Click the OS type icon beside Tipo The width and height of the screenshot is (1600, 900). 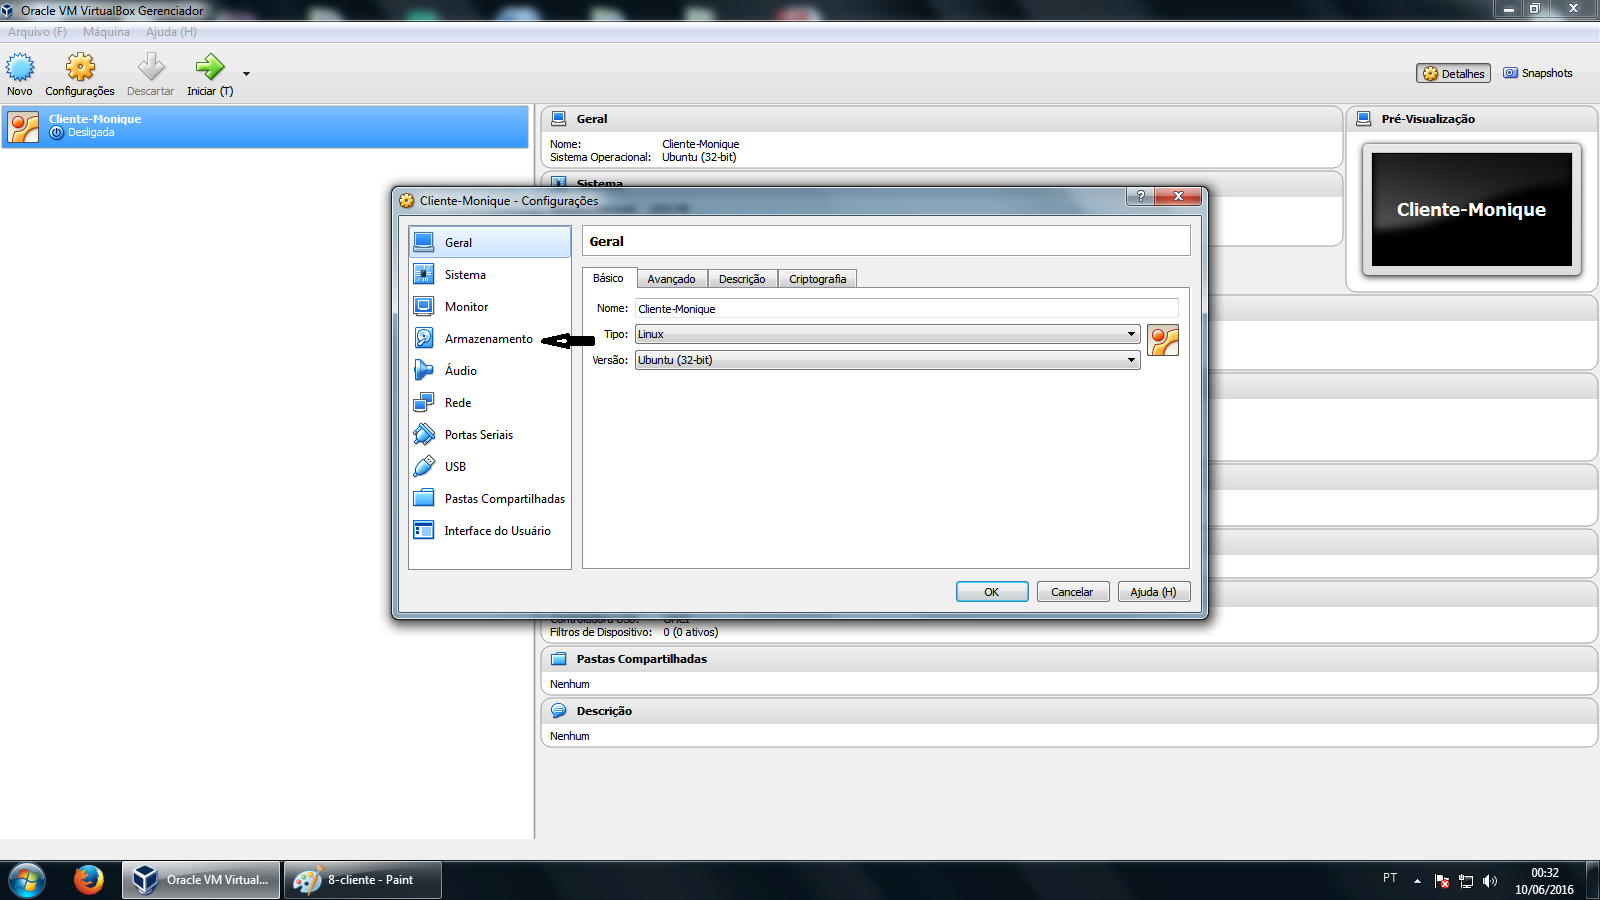pyautogui.click(x=1163, y=340)
